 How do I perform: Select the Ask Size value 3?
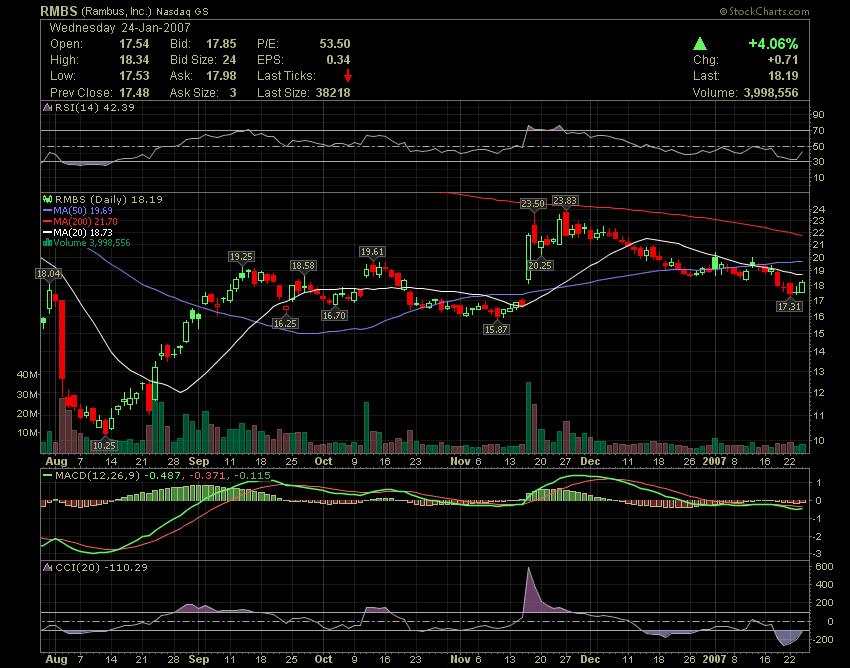click(x=233, y=93)
